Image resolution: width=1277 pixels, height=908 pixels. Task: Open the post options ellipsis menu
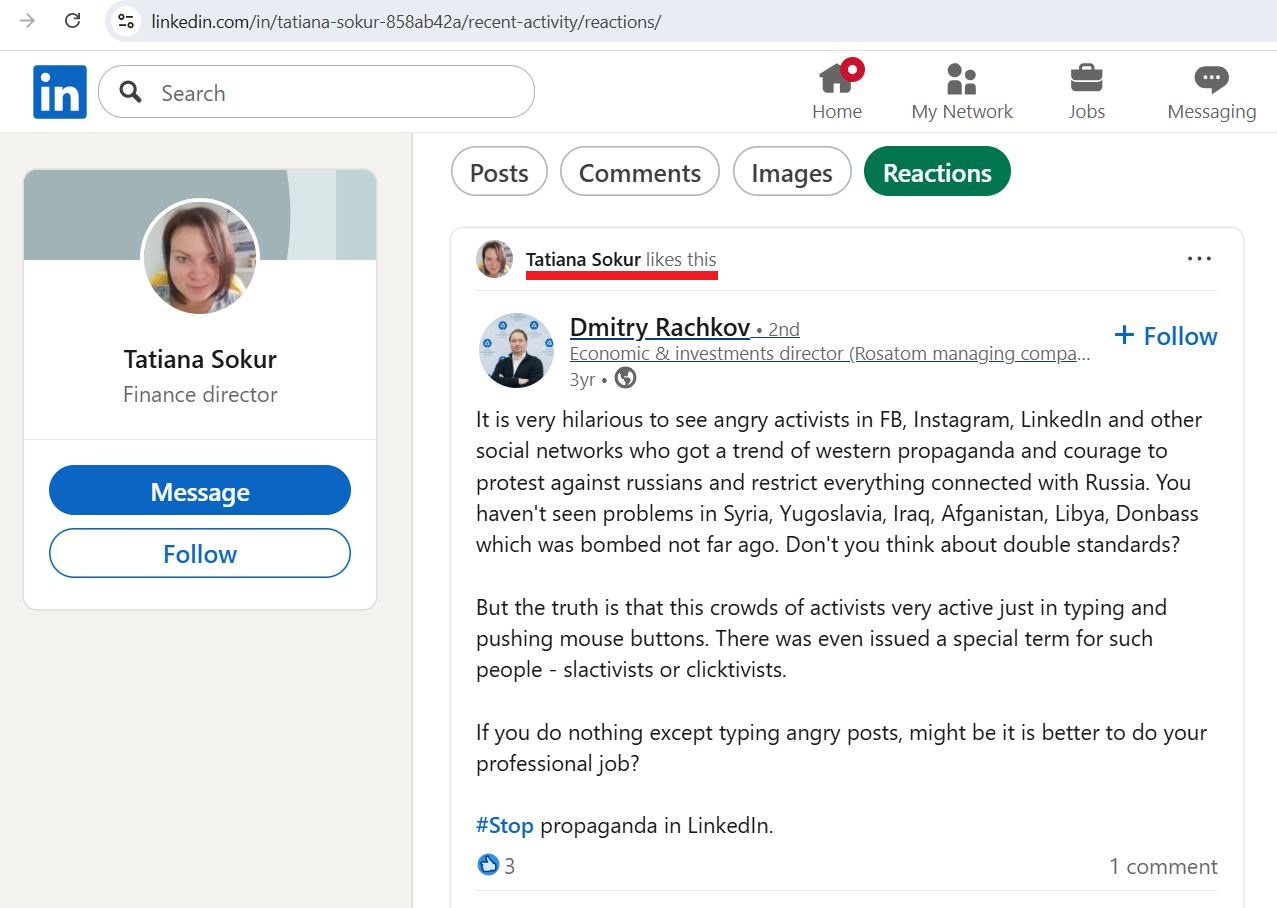point(1198,258)
